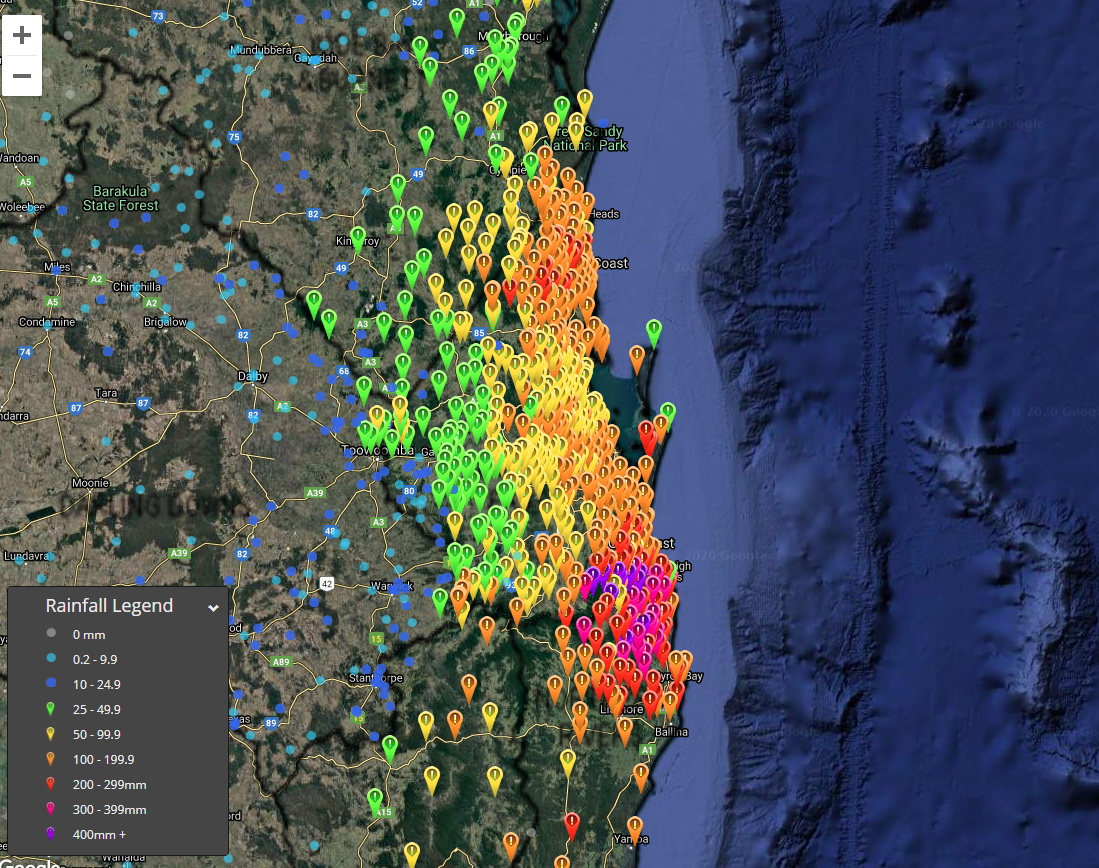The width and height of the screenshot is (1099, 868).
Task: Click the red 200 - 299mm legend pin
Action: click(50, 784)
